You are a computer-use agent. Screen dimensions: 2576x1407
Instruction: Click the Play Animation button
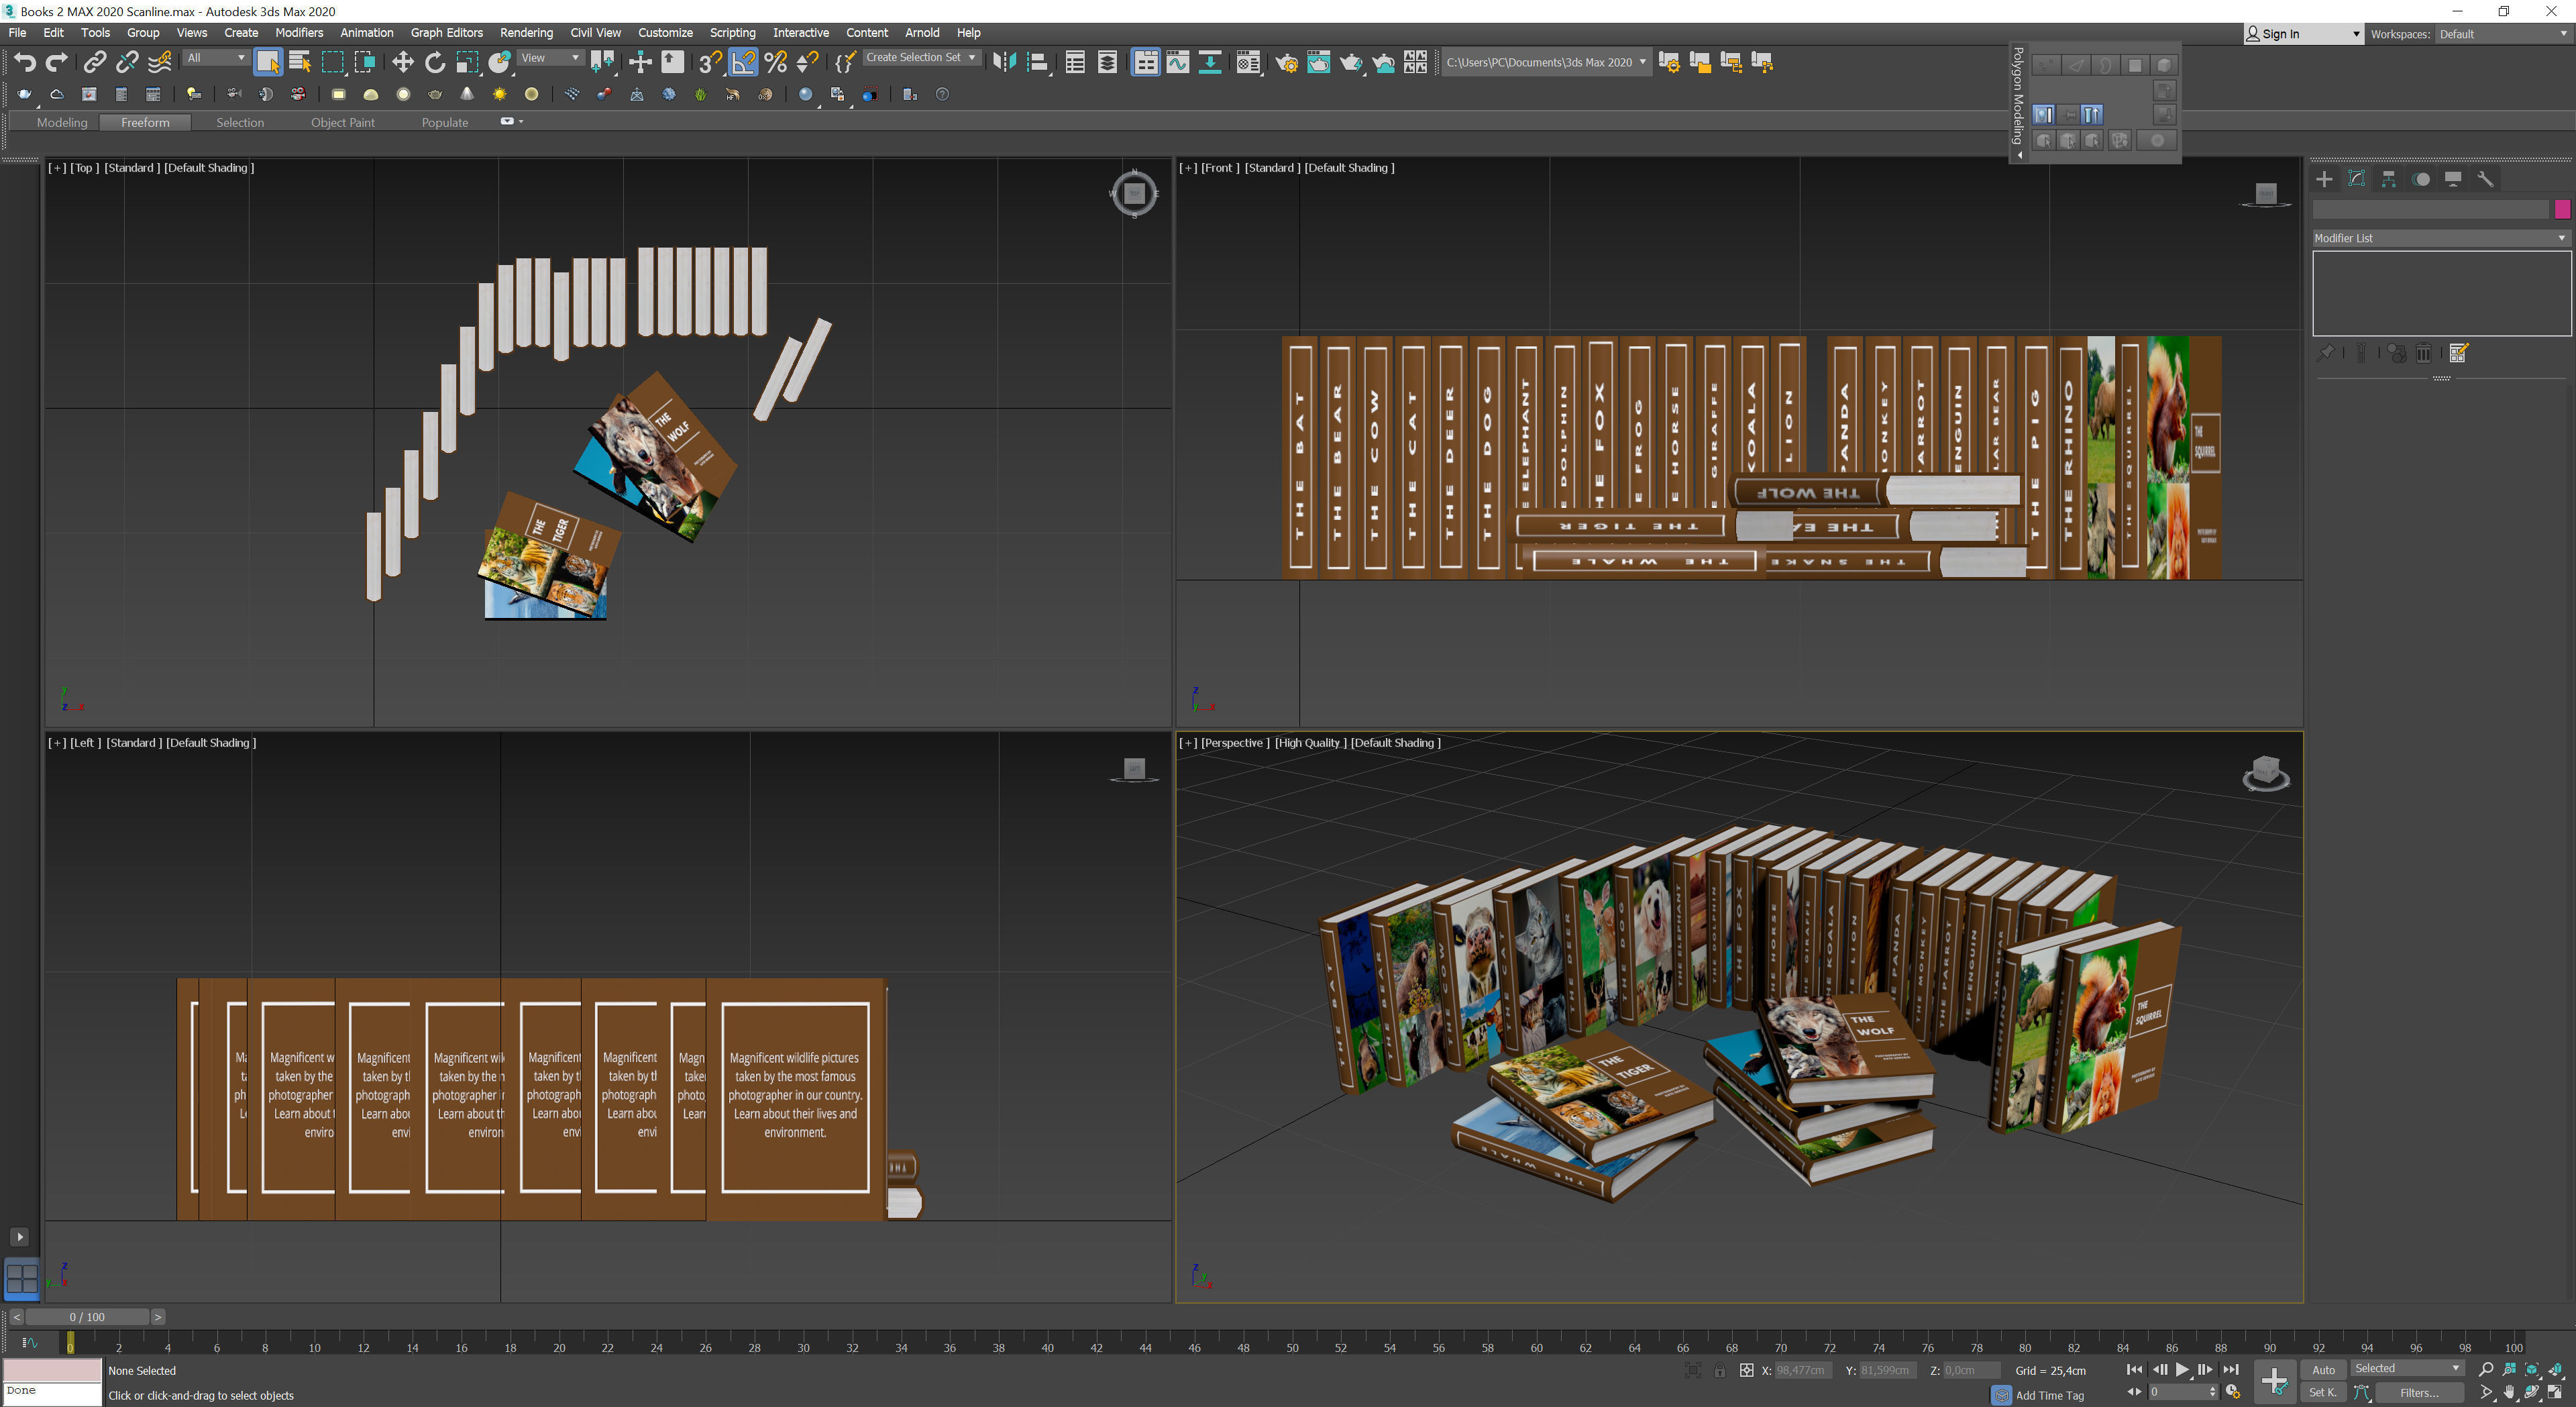[x=2182, y=1369]
